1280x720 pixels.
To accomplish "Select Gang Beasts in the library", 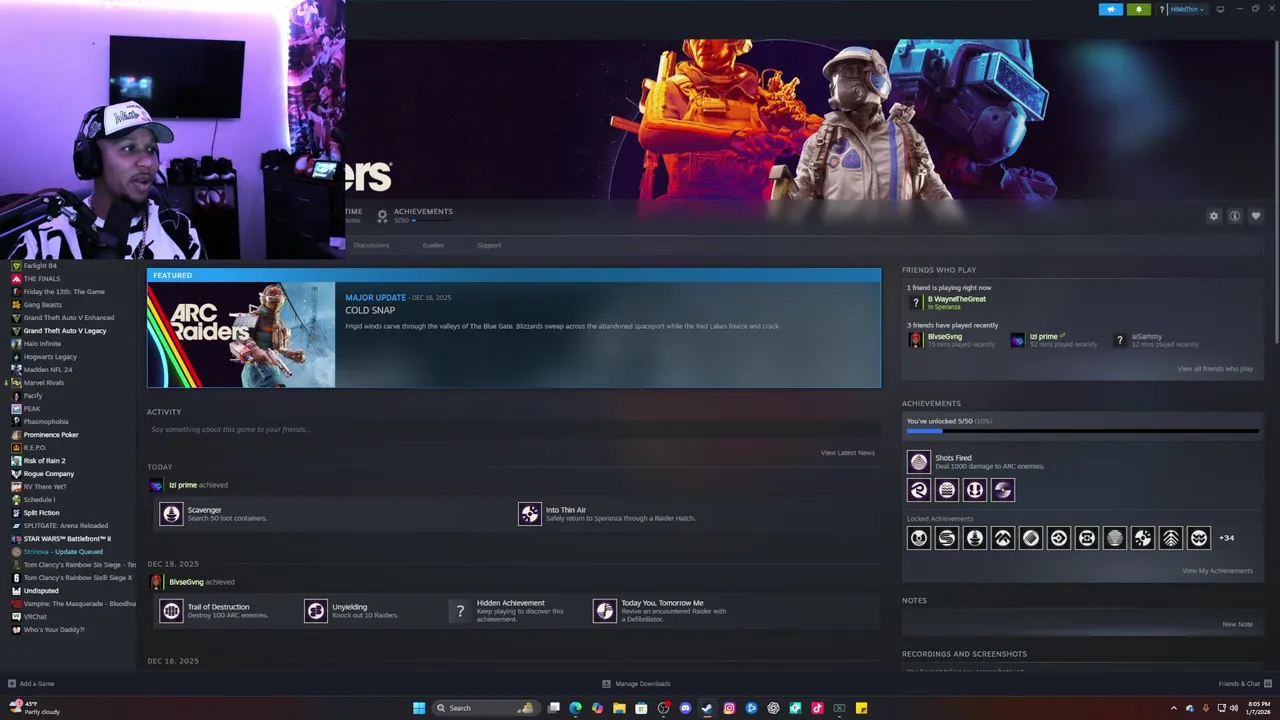I will [43, 305].
